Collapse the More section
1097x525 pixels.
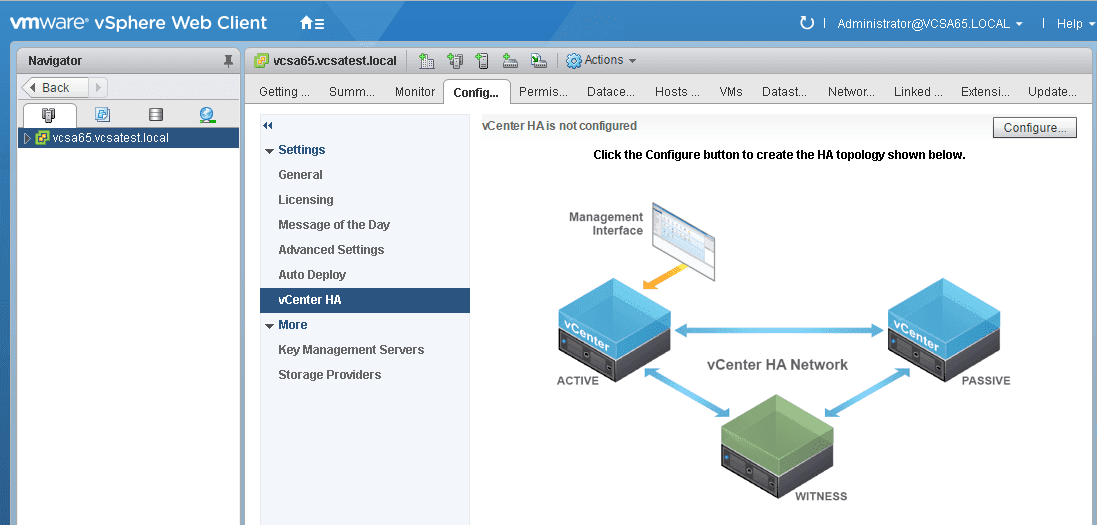coord(269,326)
